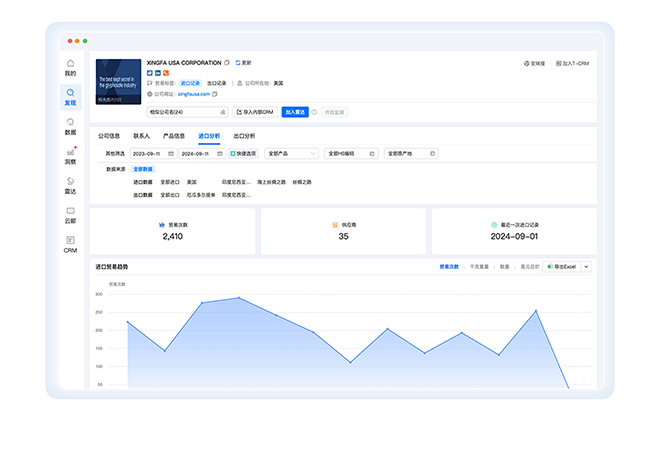Screen dimensions: 660x450
Task: Open the 全部原产地 selector
Action: point(411,154)
